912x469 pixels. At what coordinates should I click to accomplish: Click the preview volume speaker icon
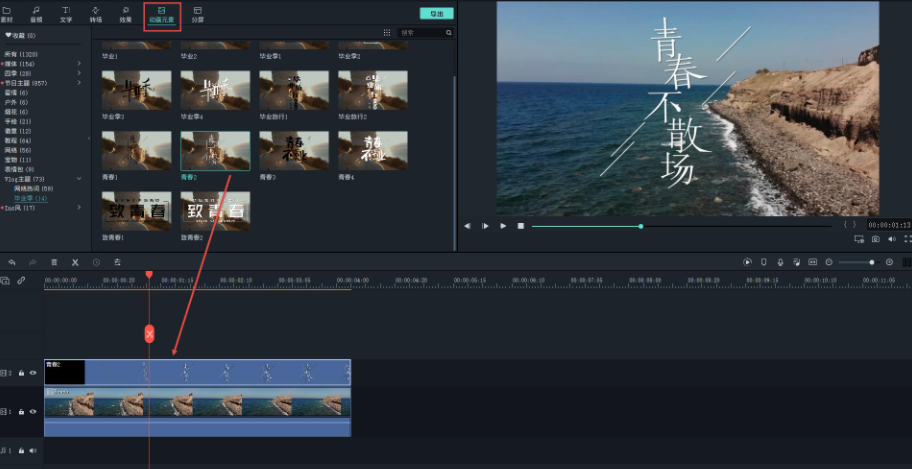point(892,239)
